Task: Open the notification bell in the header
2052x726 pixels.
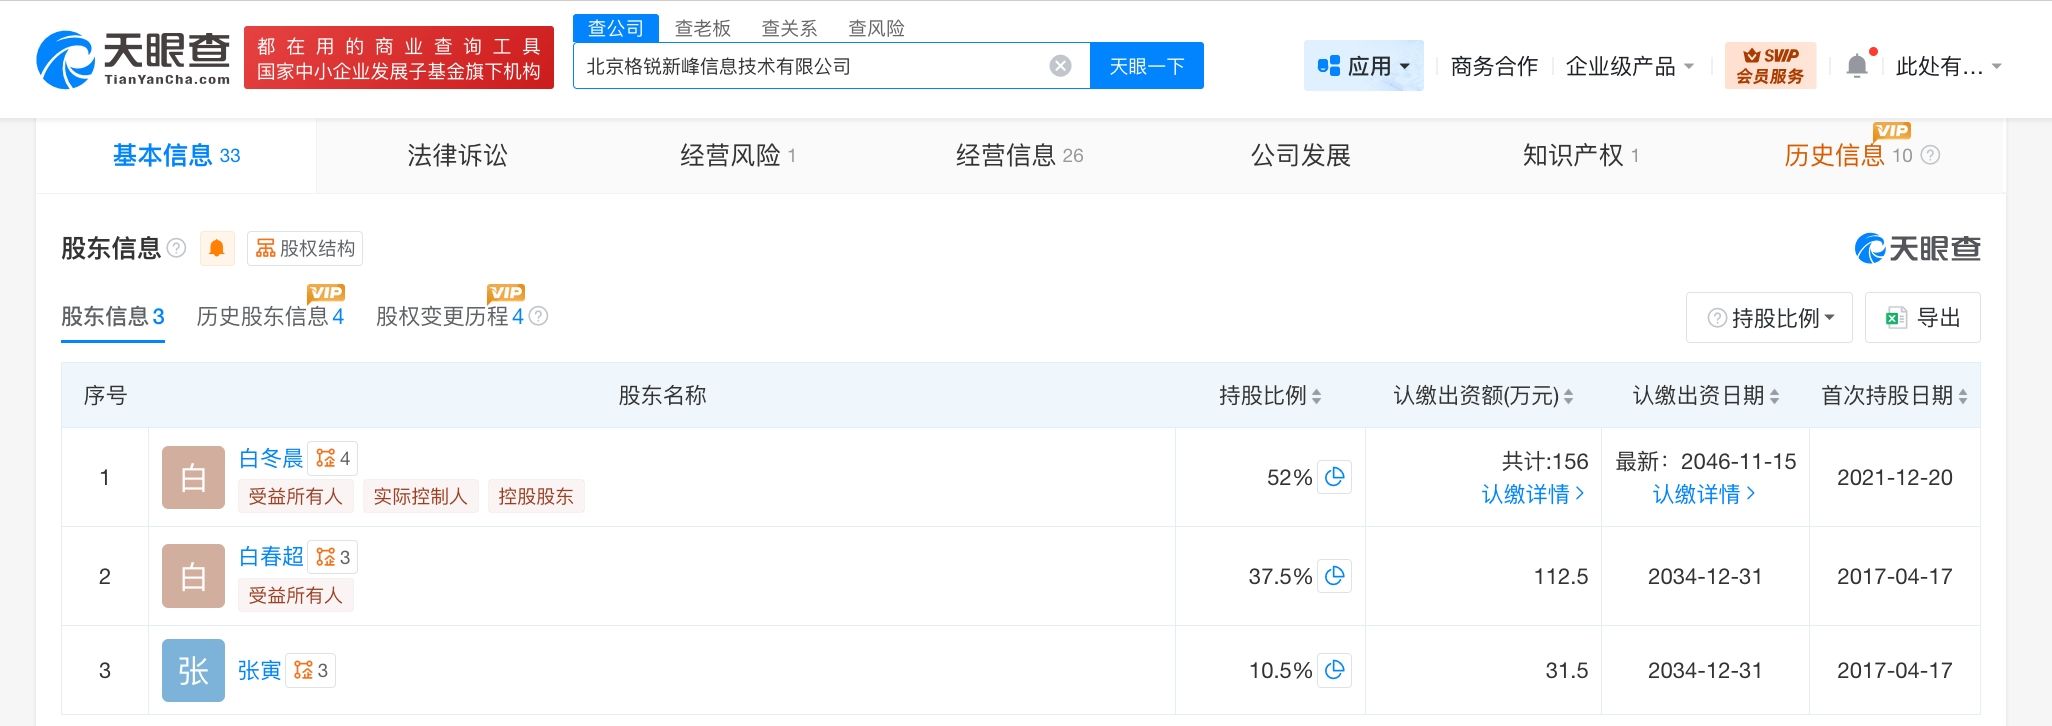Action: (x=1857, y=66)
